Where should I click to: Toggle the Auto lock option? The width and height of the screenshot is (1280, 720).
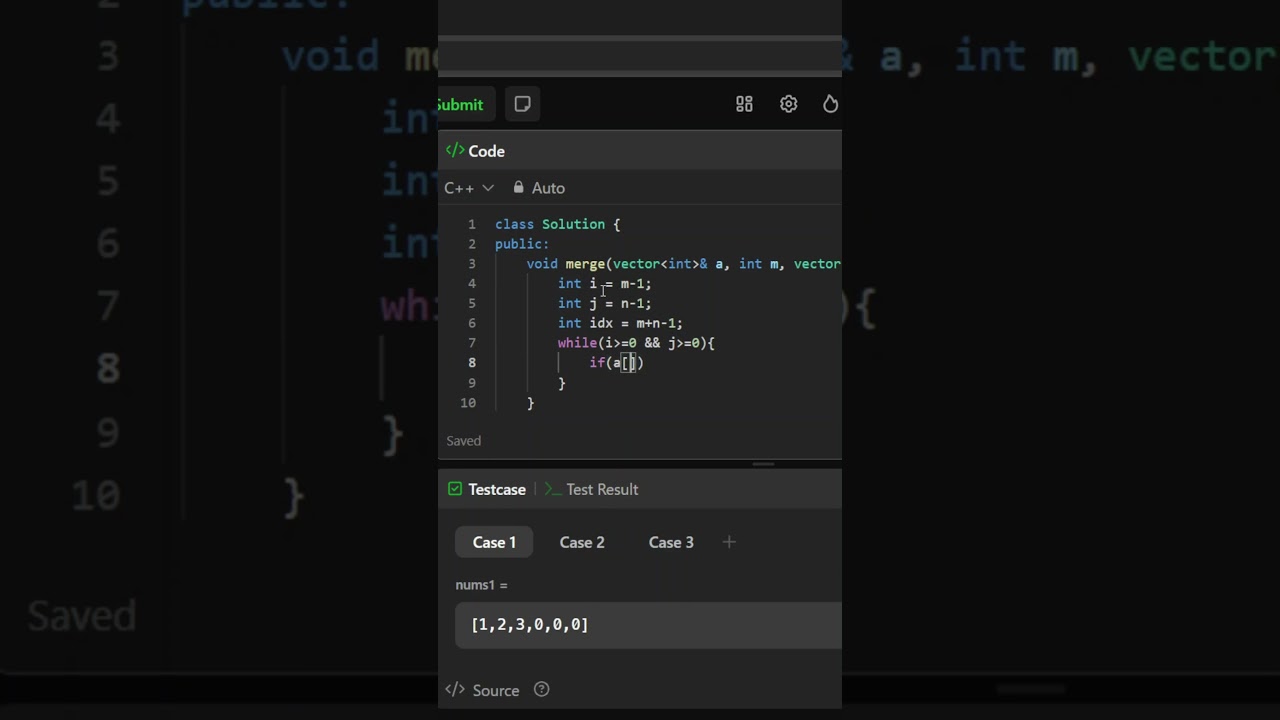[539, 188]
